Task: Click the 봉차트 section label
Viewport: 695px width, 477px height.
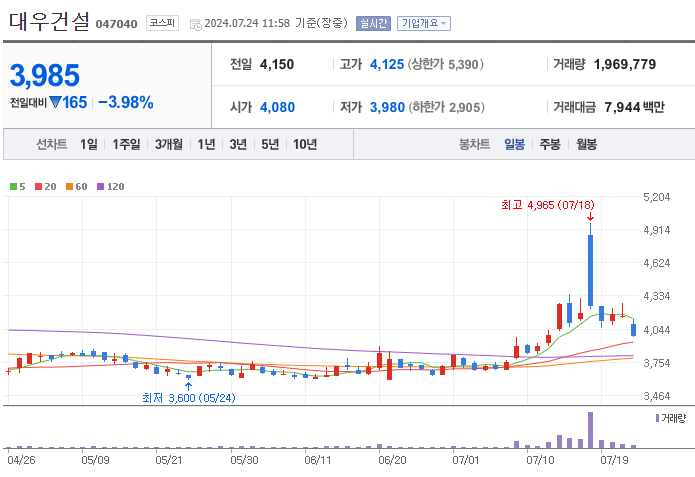Action: (x=474, y=144)
